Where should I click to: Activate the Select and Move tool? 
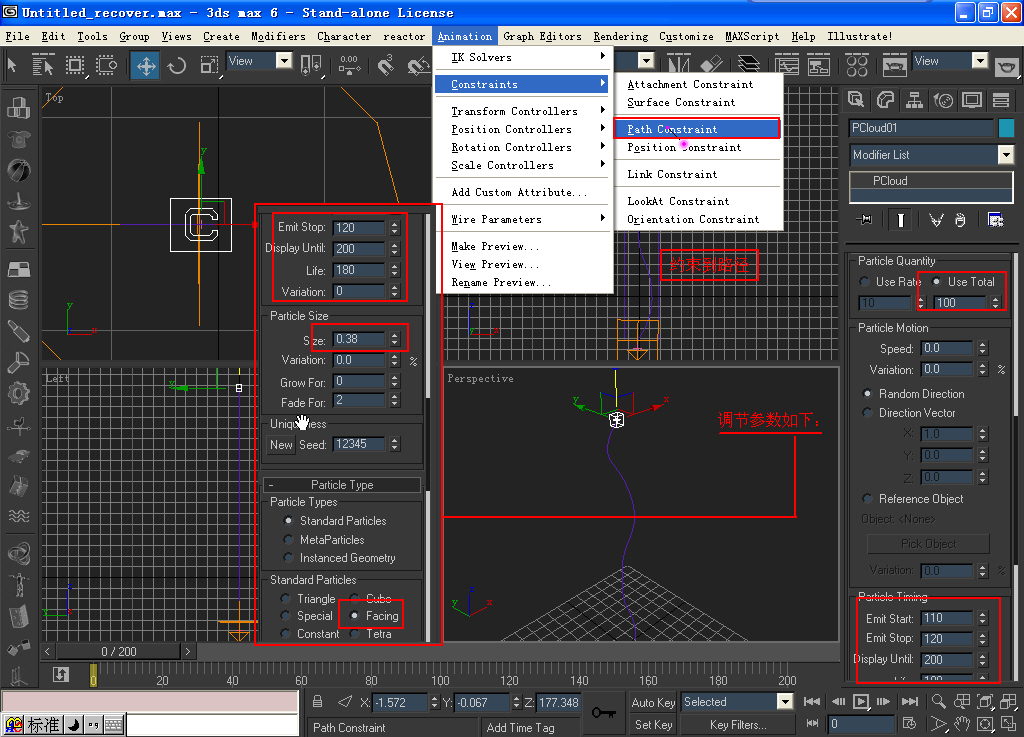click(145, 65)
